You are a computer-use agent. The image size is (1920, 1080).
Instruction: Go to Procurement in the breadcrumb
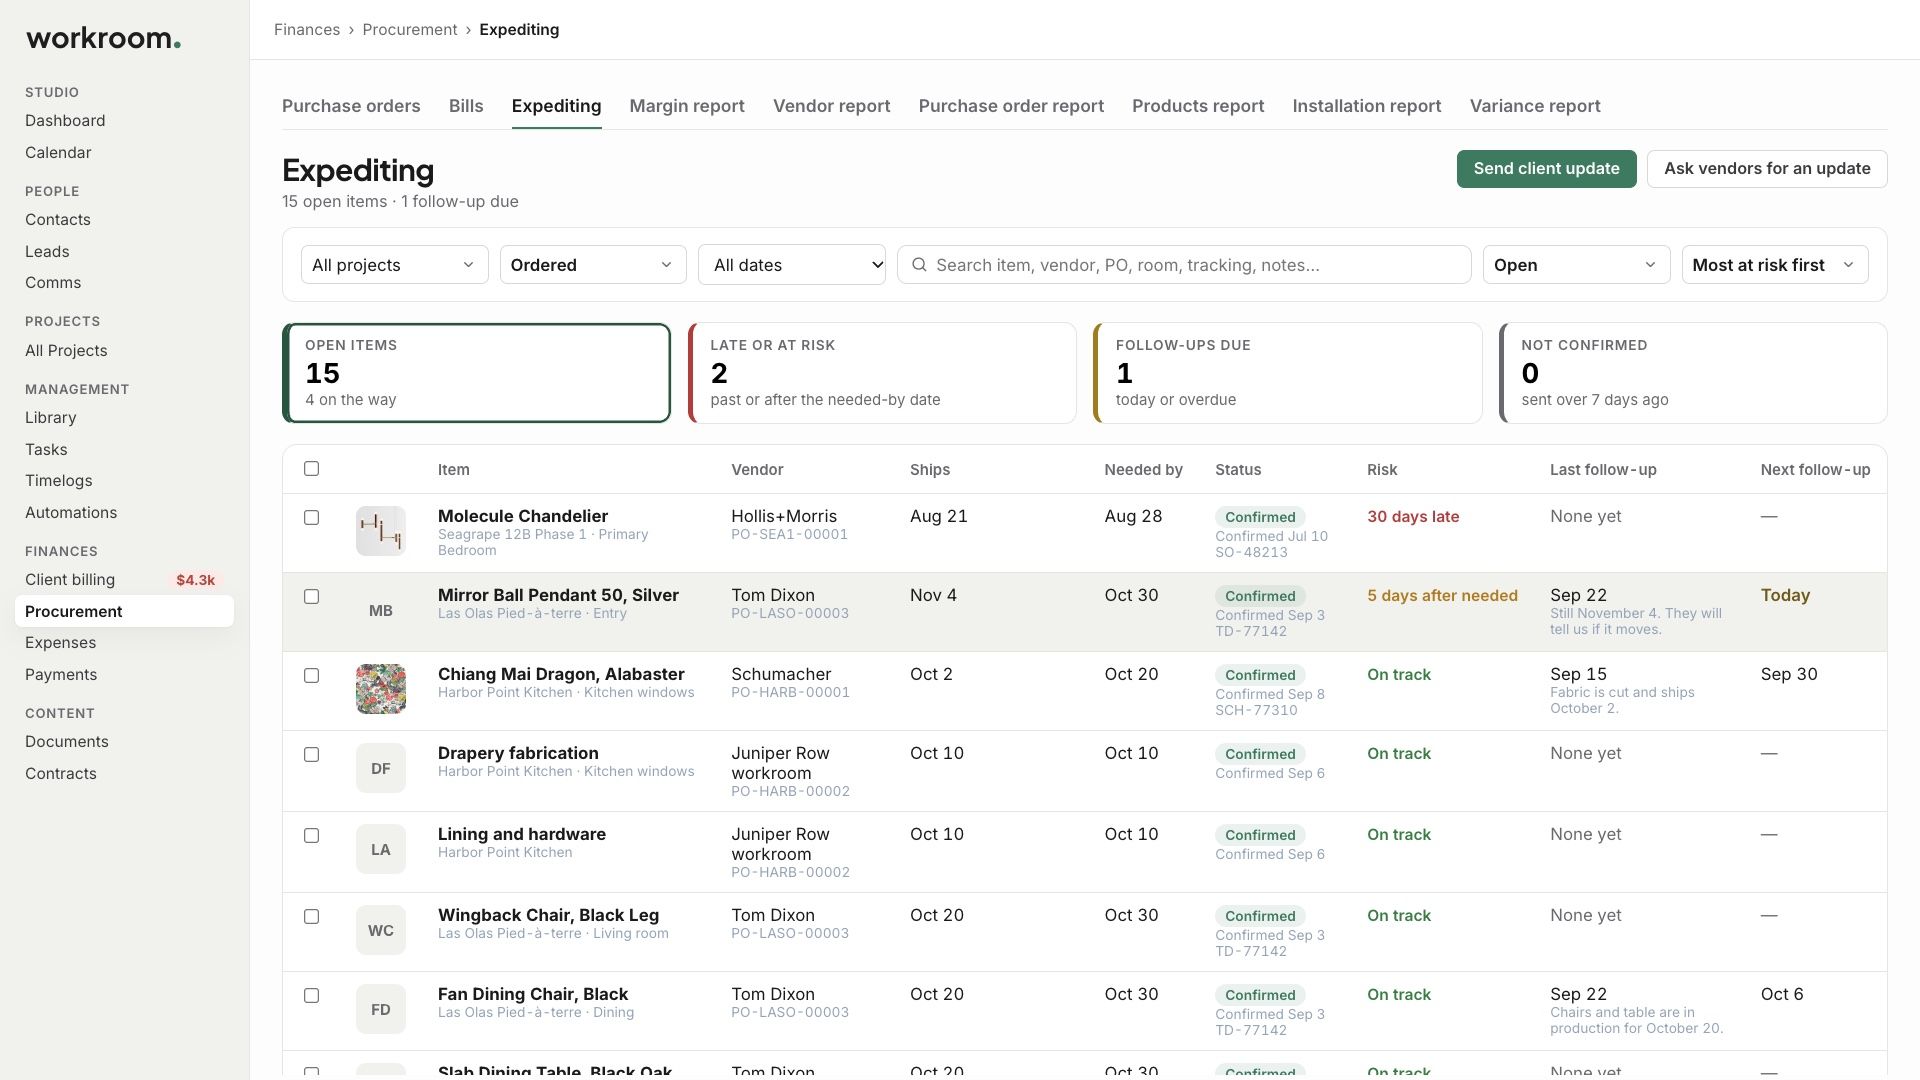coord(410,30)
